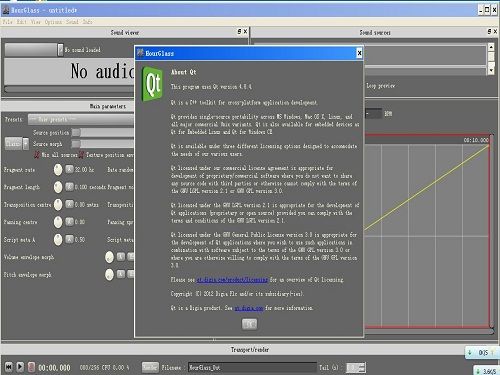Click the rewind to start transport button
Screen dimensions: 500x375
9,367
